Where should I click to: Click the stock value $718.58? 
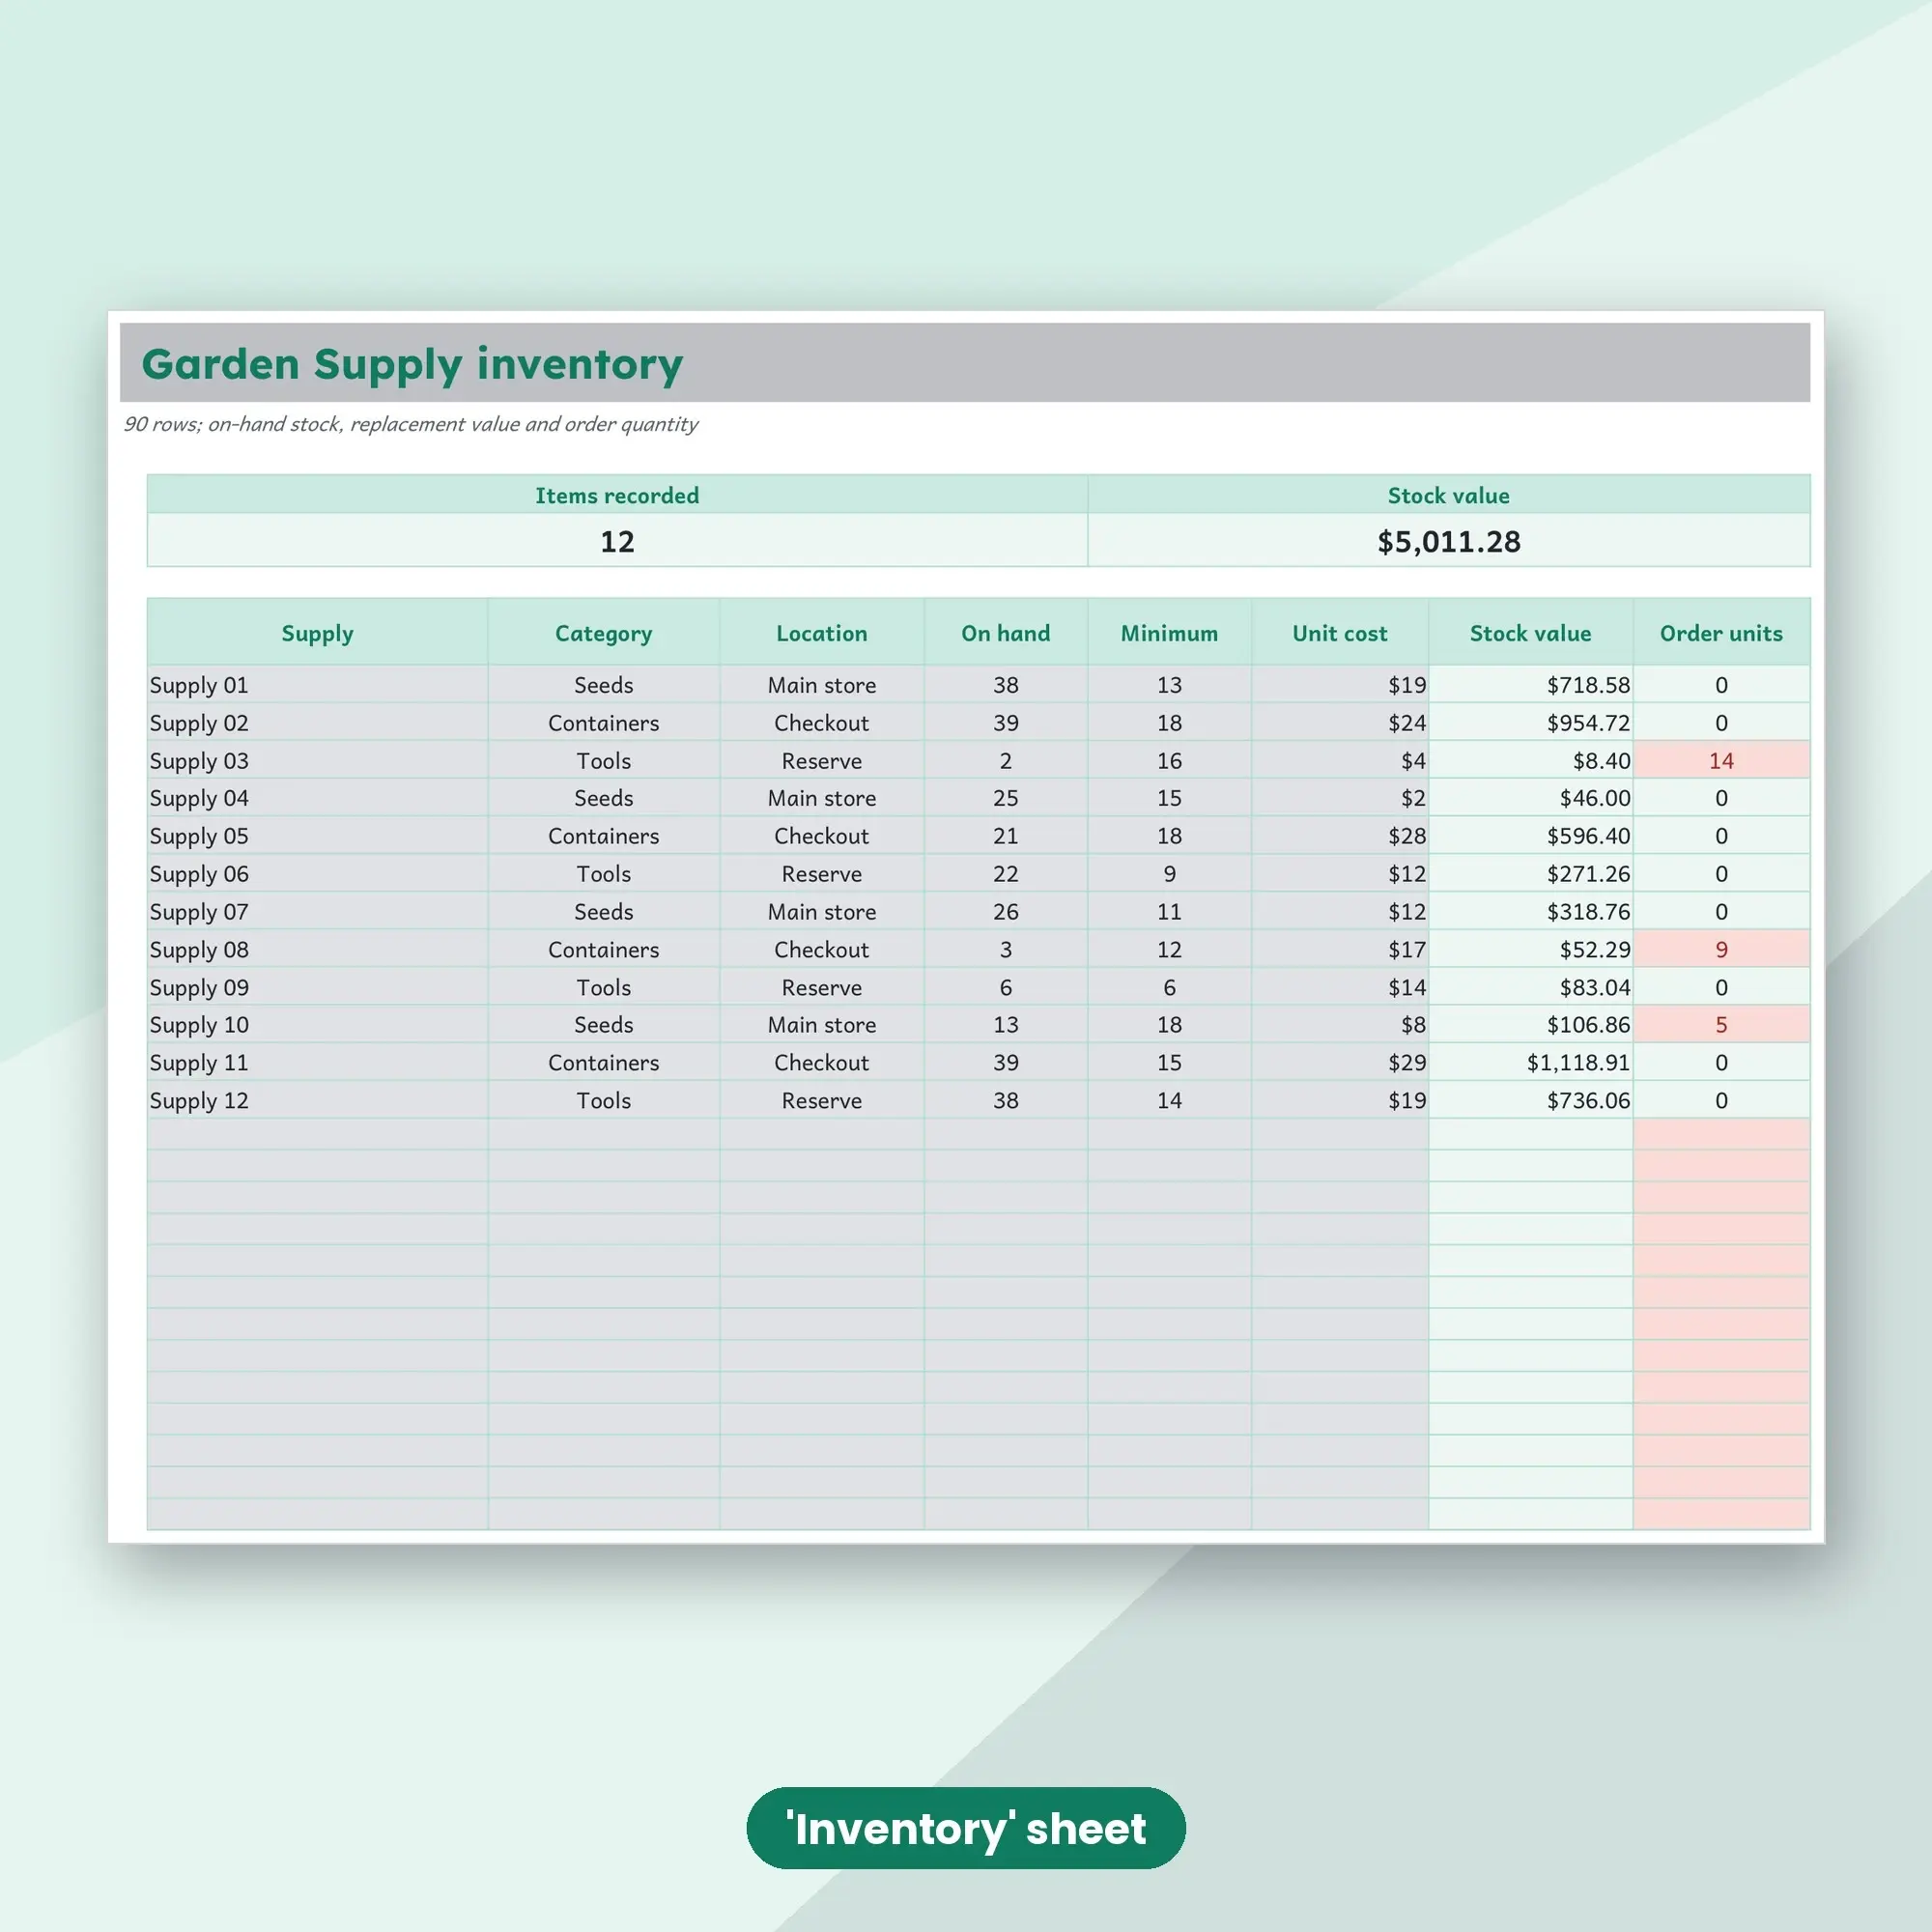pos(1530,685)
